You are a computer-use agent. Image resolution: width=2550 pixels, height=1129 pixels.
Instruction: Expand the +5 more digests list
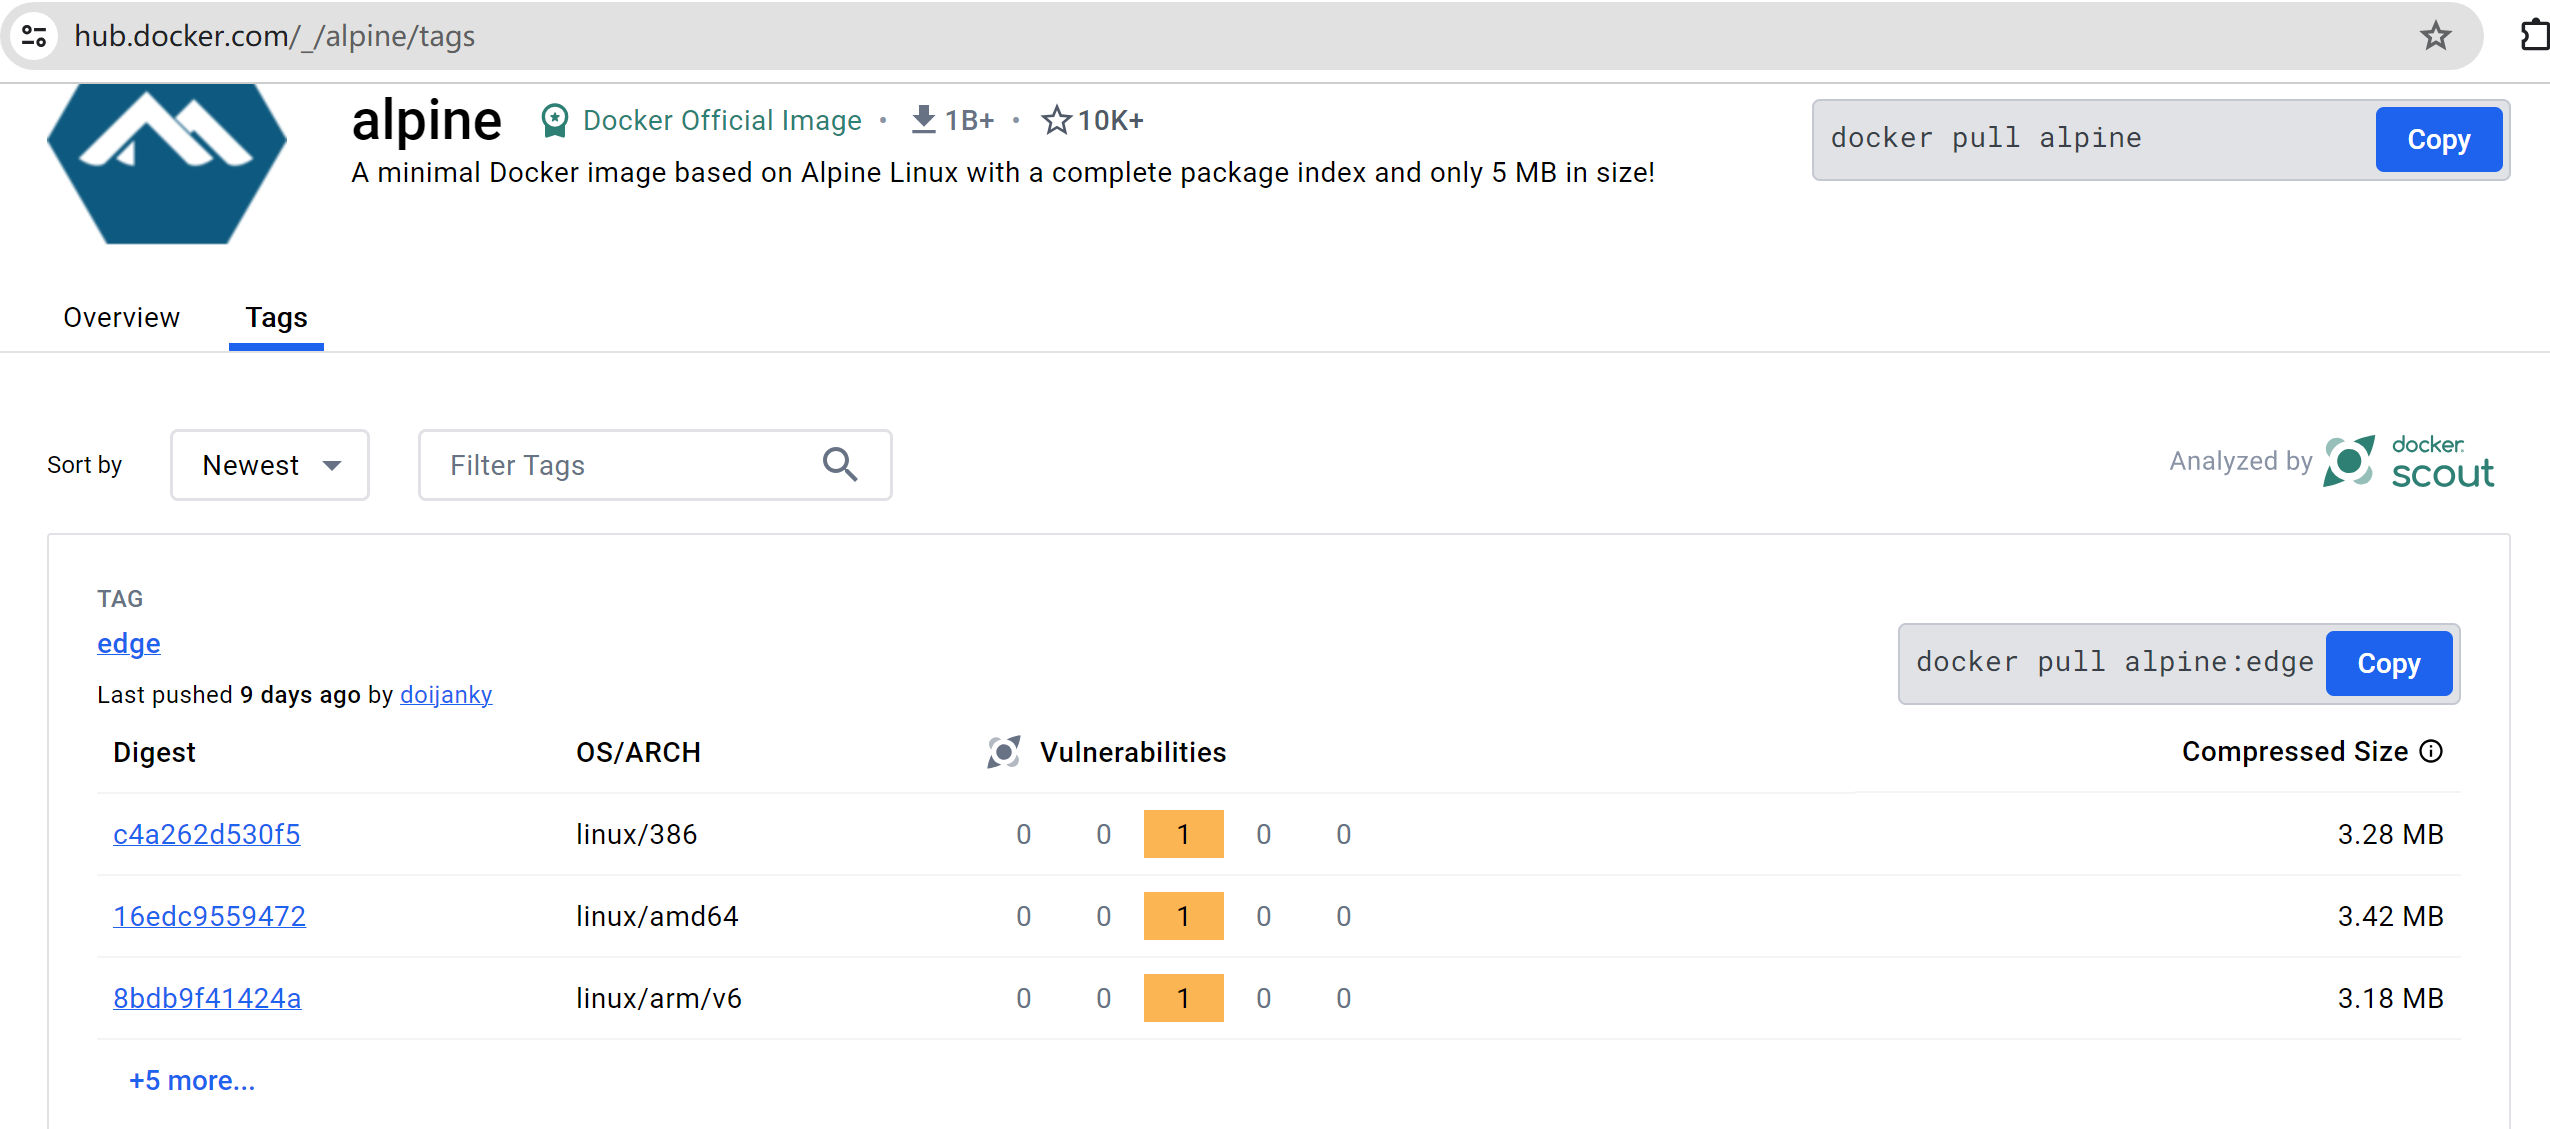(x=192, y=1081)
